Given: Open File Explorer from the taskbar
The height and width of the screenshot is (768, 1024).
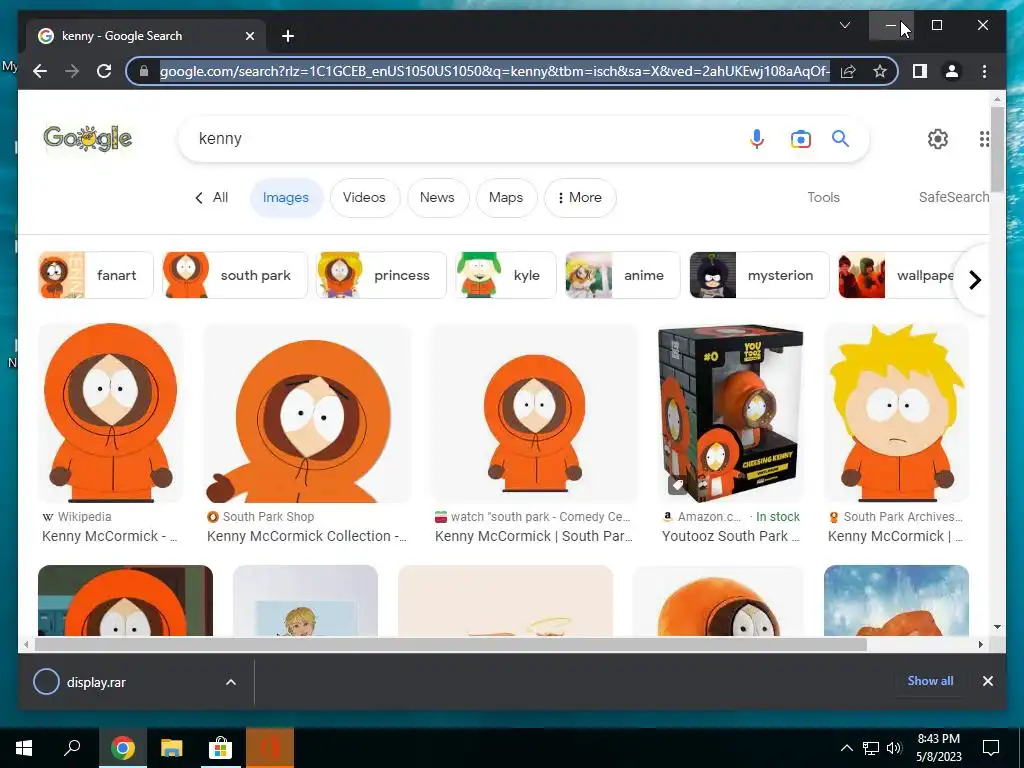Looking at the screenshot, I should coord(172,748).
